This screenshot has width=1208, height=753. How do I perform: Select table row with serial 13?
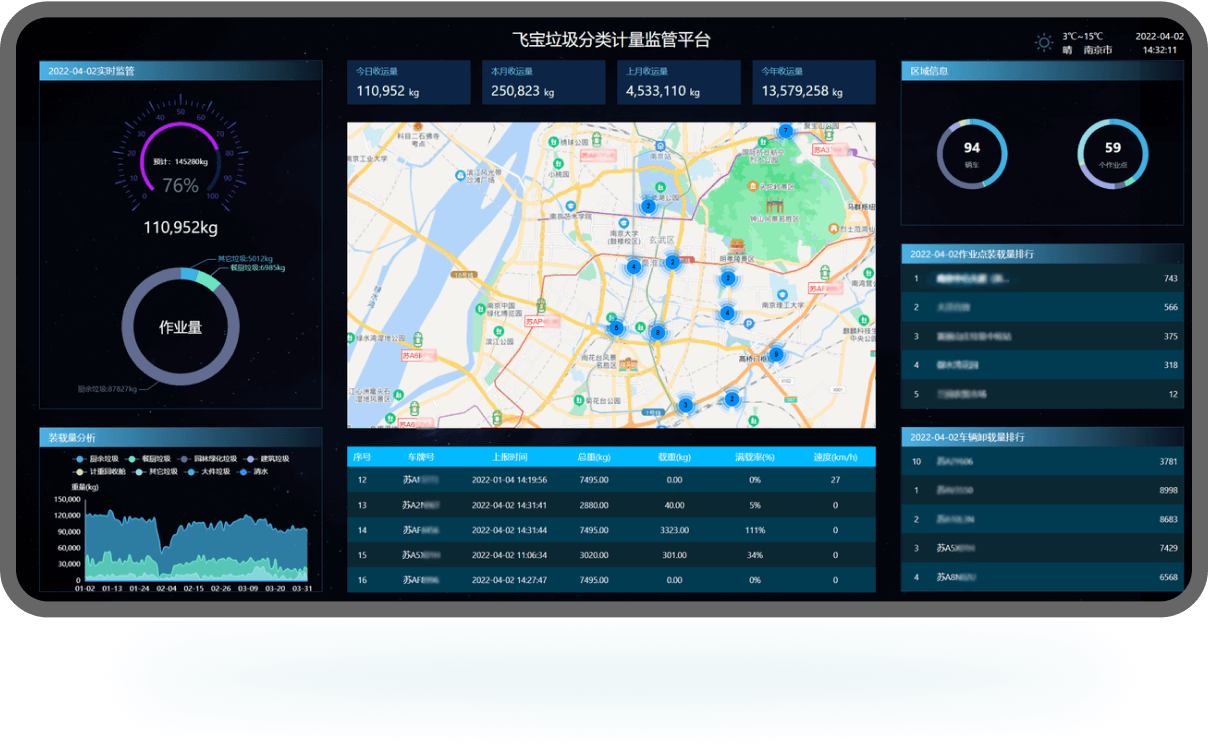(x=611, y=505)
